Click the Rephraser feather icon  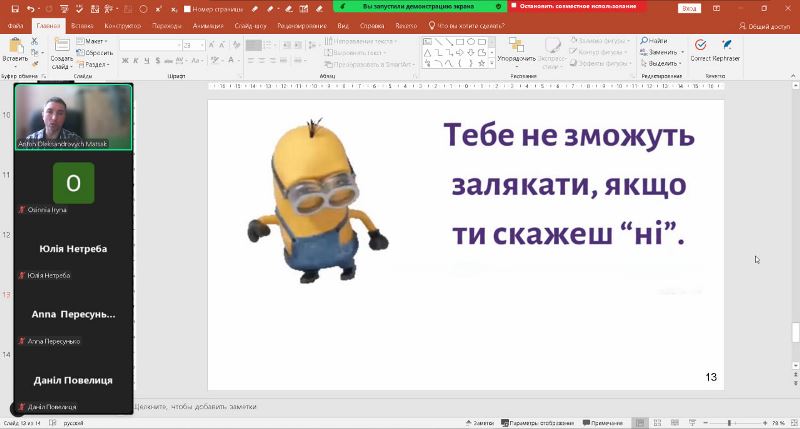(727, 45)
